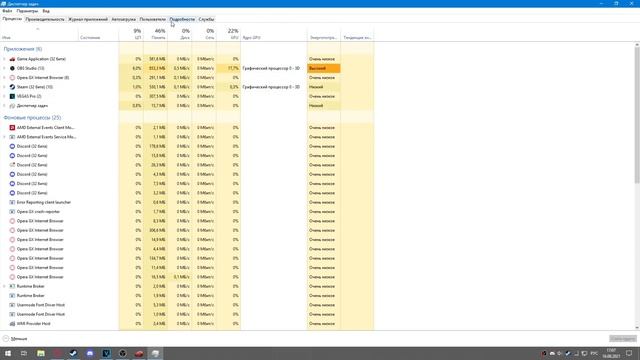Open the Параметры menu

point(27,11)
